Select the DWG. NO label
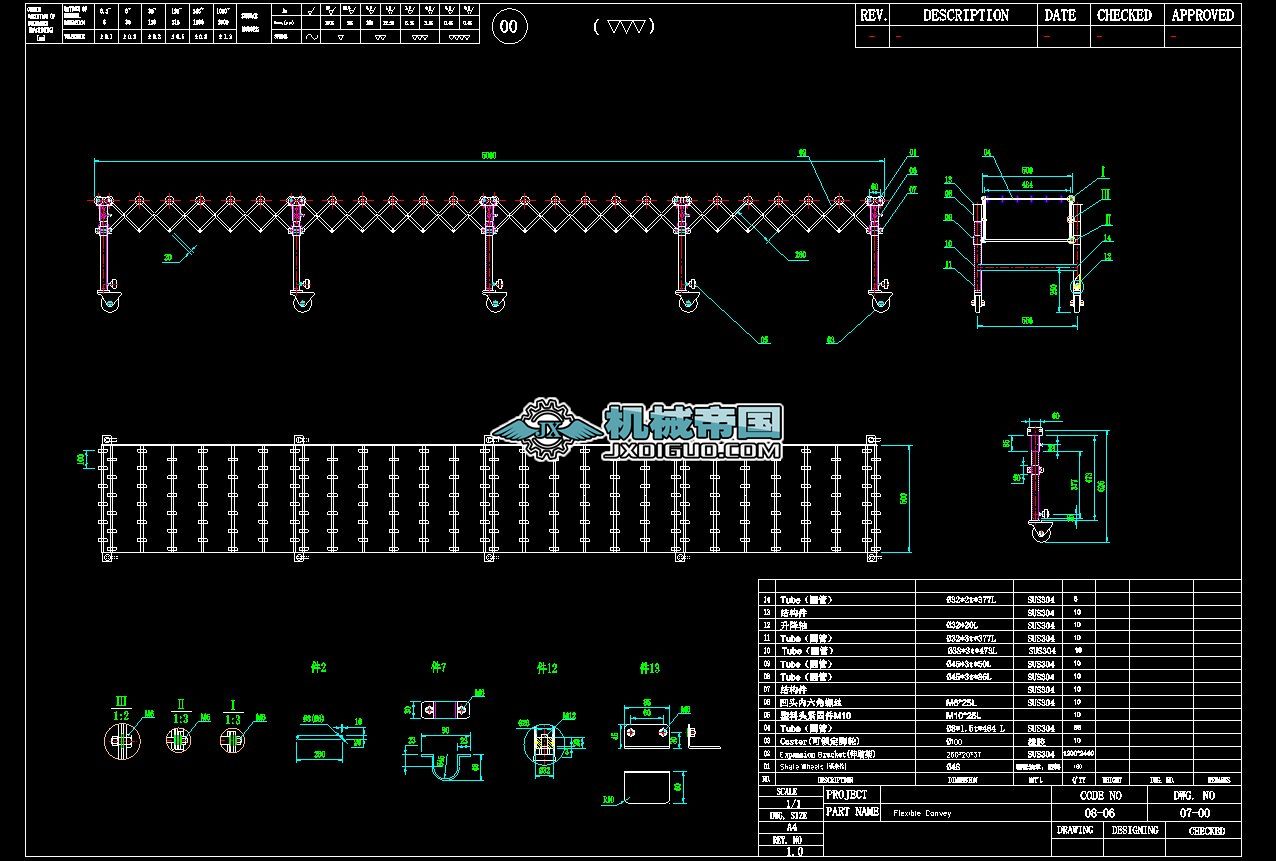The width and height of the screenshot is (1276, 861). point(1195,795)
